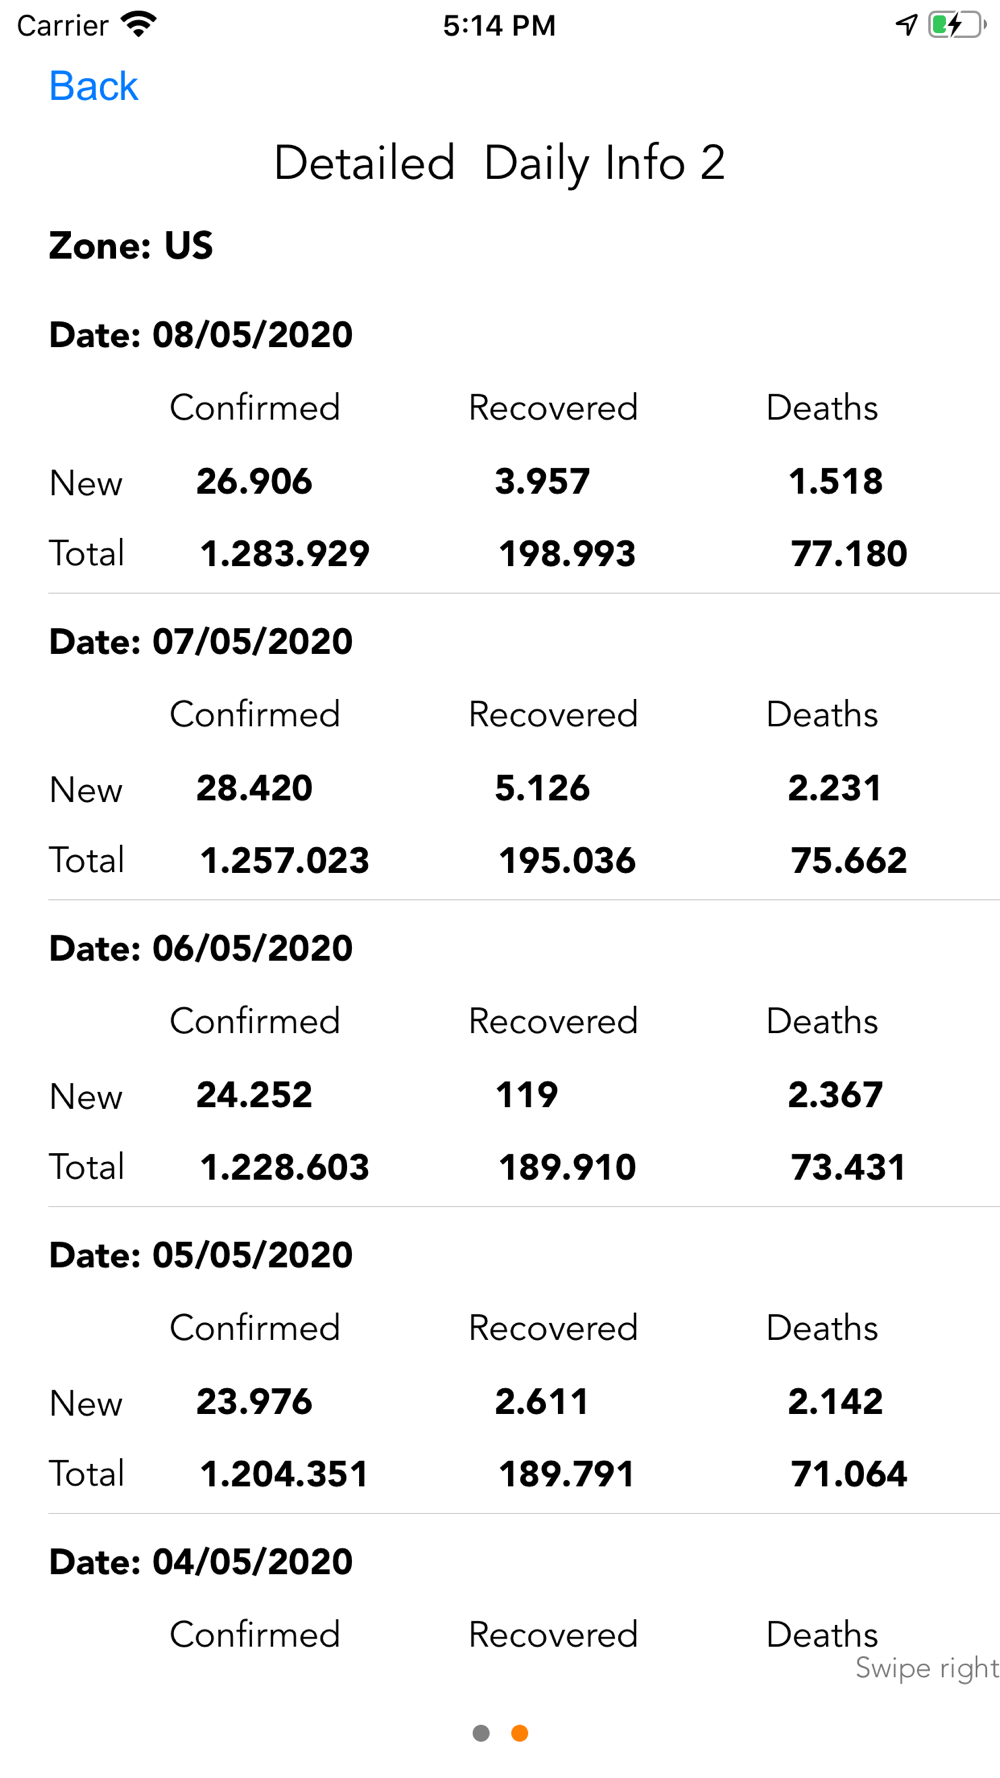Tap the Detailed Daily Info 2 title
The width and height of the screenshot is (1000, 1778).
[499, 163]
